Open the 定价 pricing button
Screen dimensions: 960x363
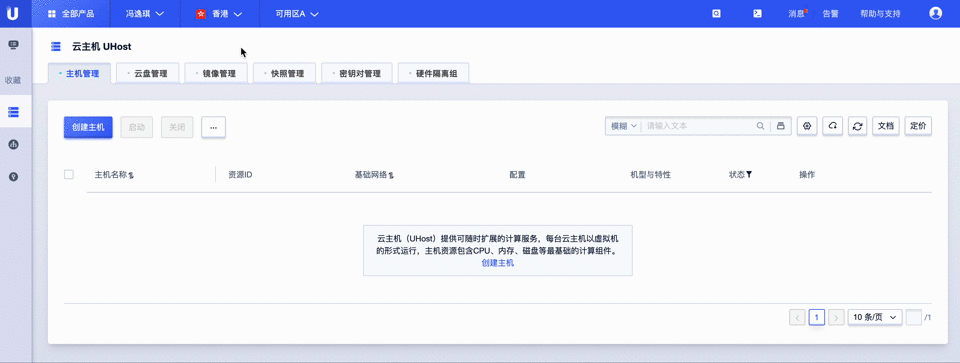[918, 126]
